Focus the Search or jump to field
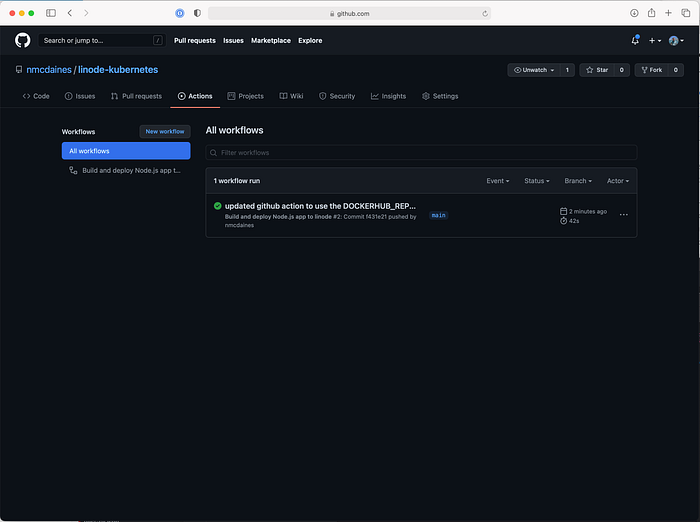 (102, 40)
